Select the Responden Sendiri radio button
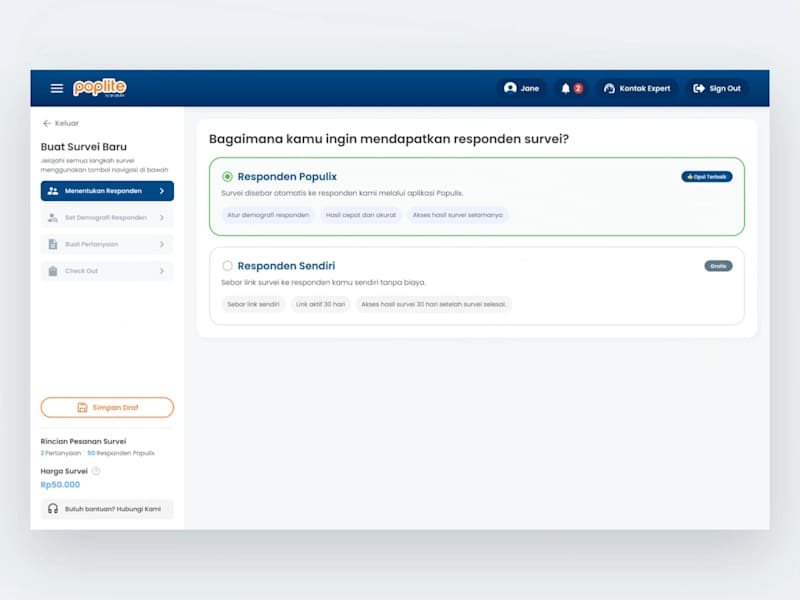The image size is (800, 600). click(228, 266)
